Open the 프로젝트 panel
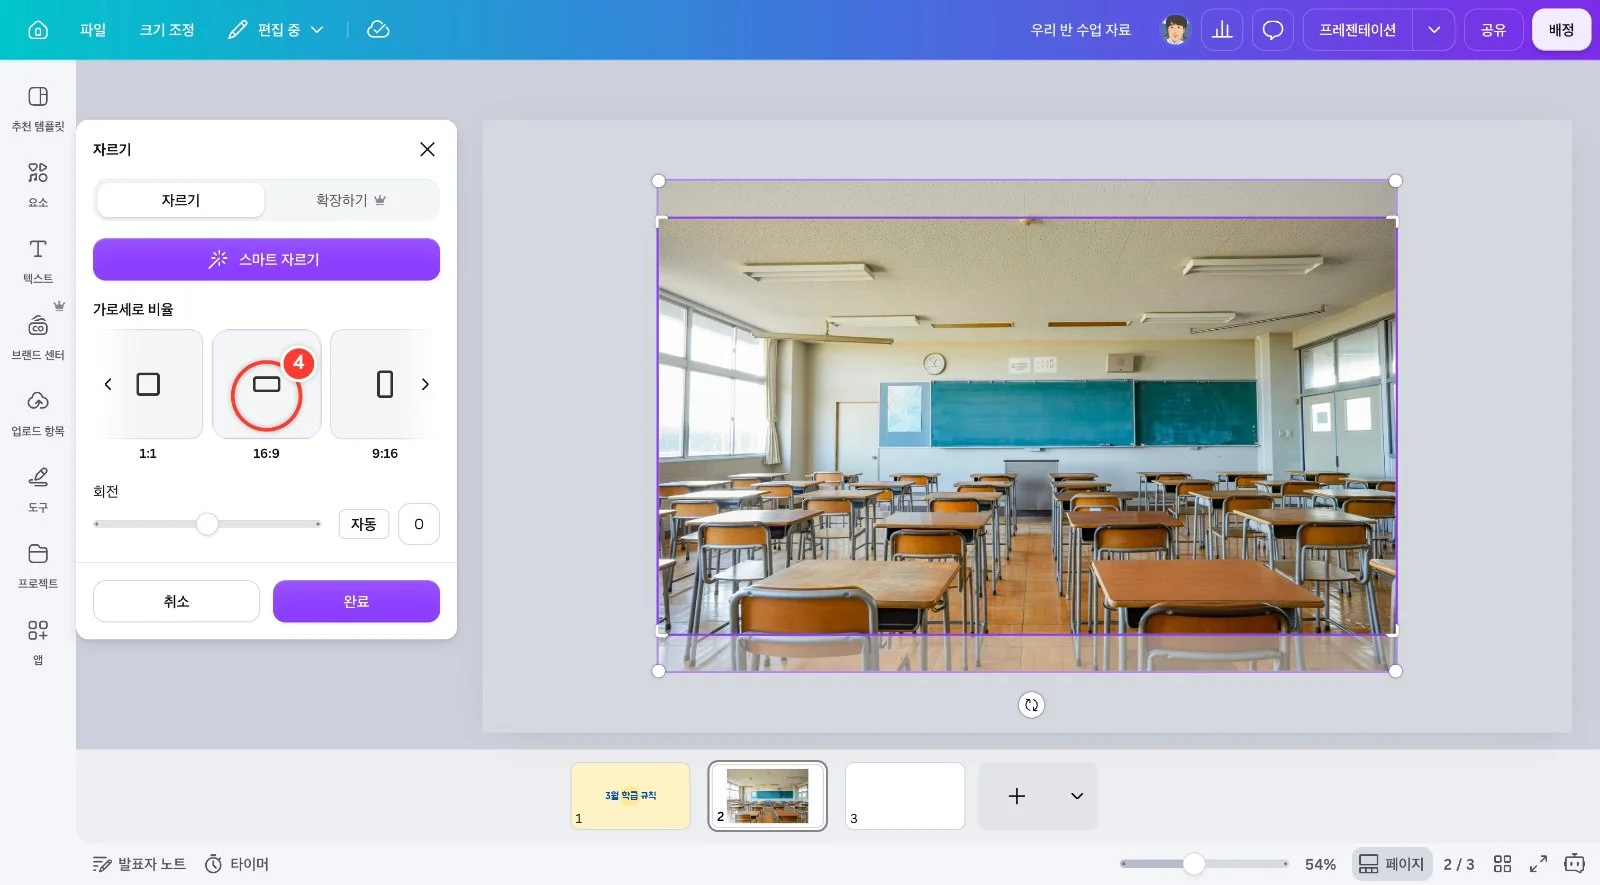 tap(38, 565)
